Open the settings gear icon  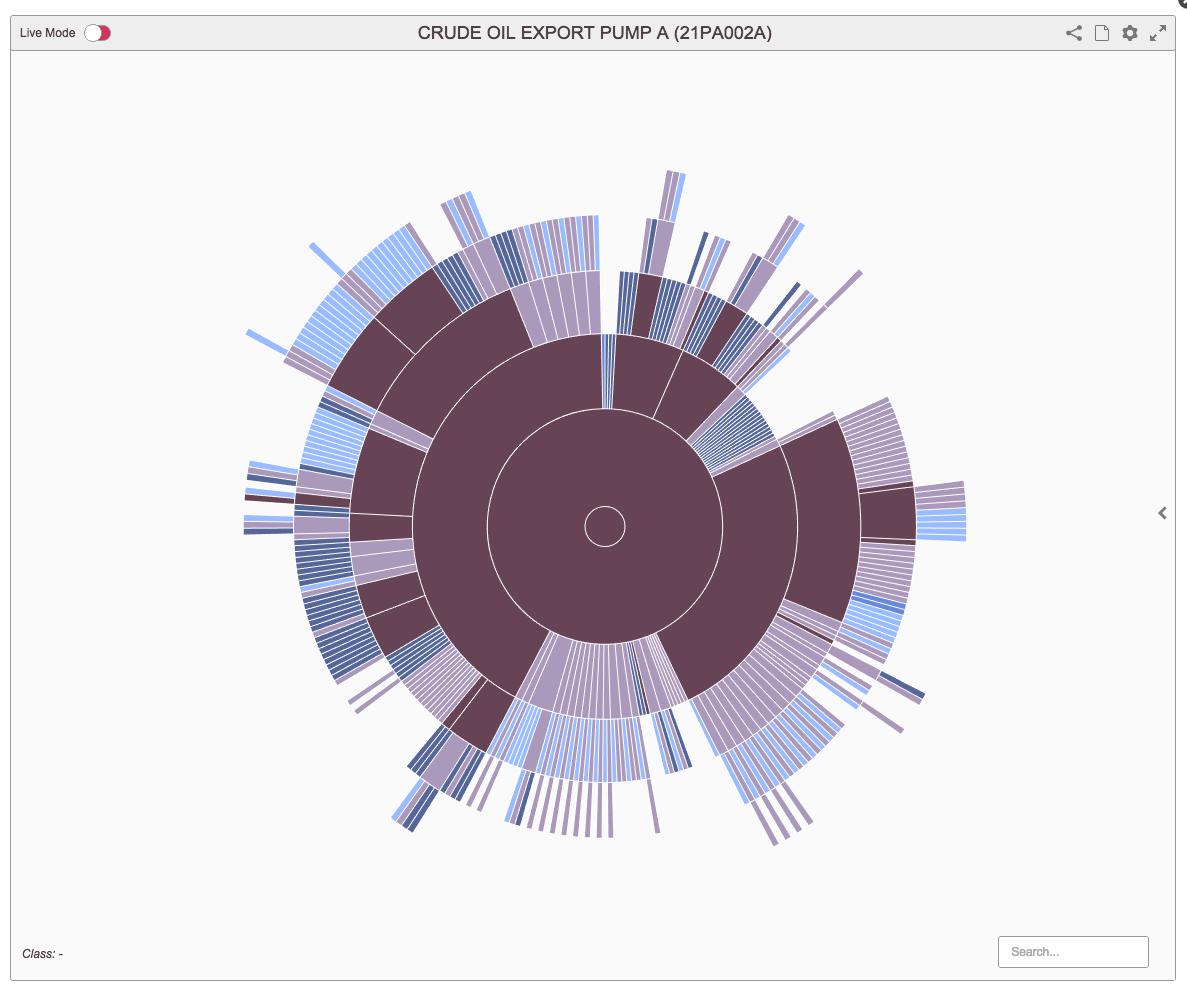pyautogui.click(x=1129, y=33)
